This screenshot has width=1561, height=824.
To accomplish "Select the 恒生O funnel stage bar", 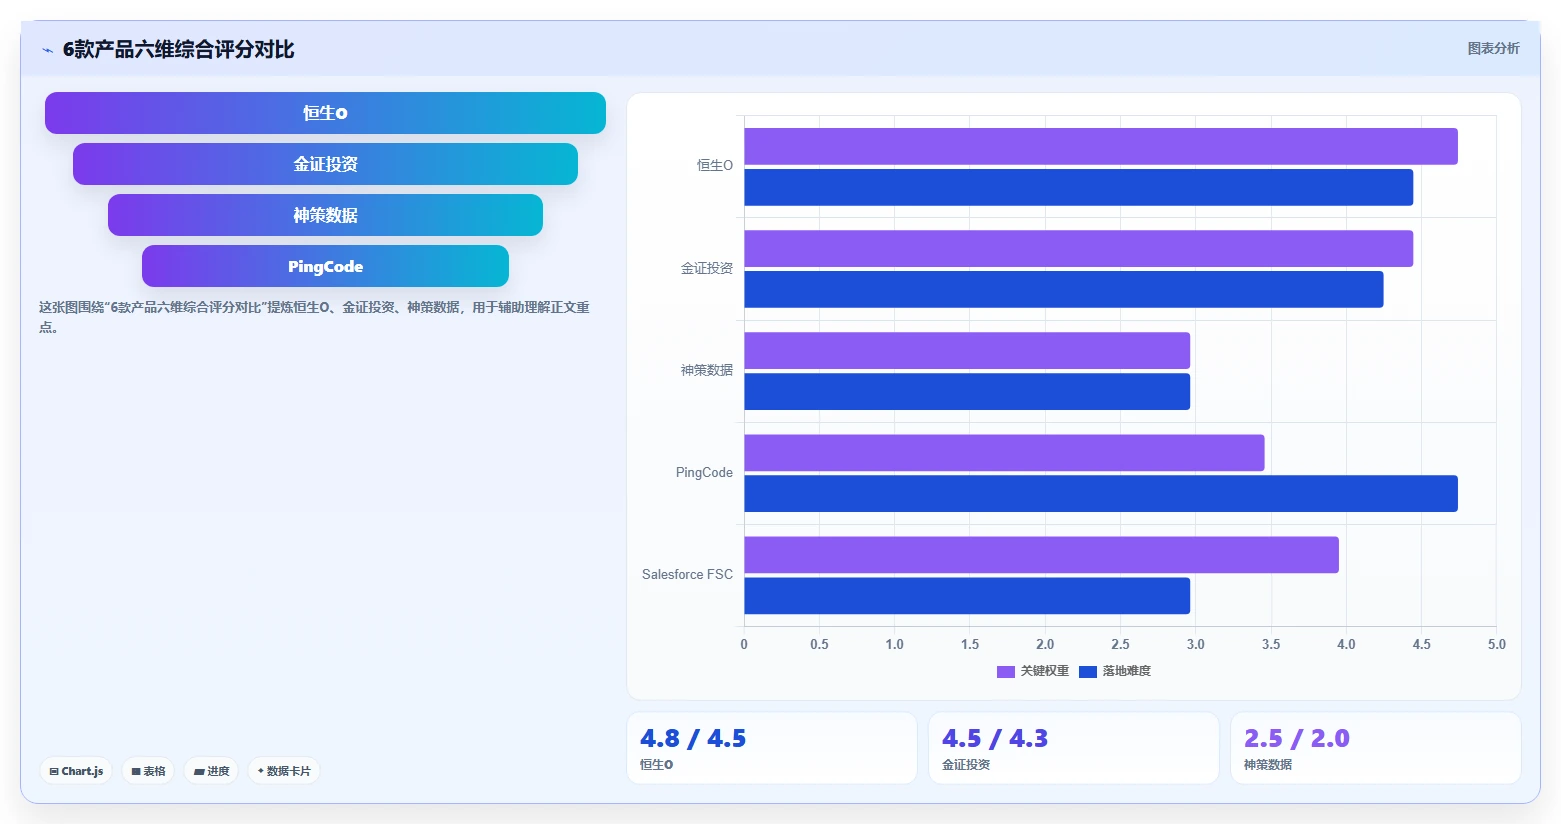I will (x=325, y=113).
